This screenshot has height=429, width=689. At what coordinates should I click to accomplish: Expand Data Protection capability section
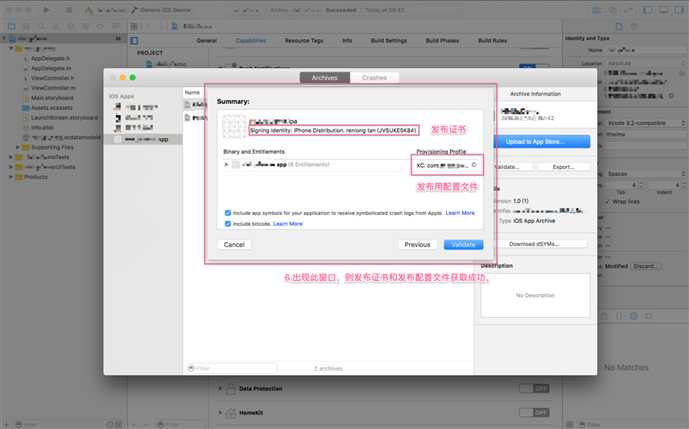(x=220, y=389)
